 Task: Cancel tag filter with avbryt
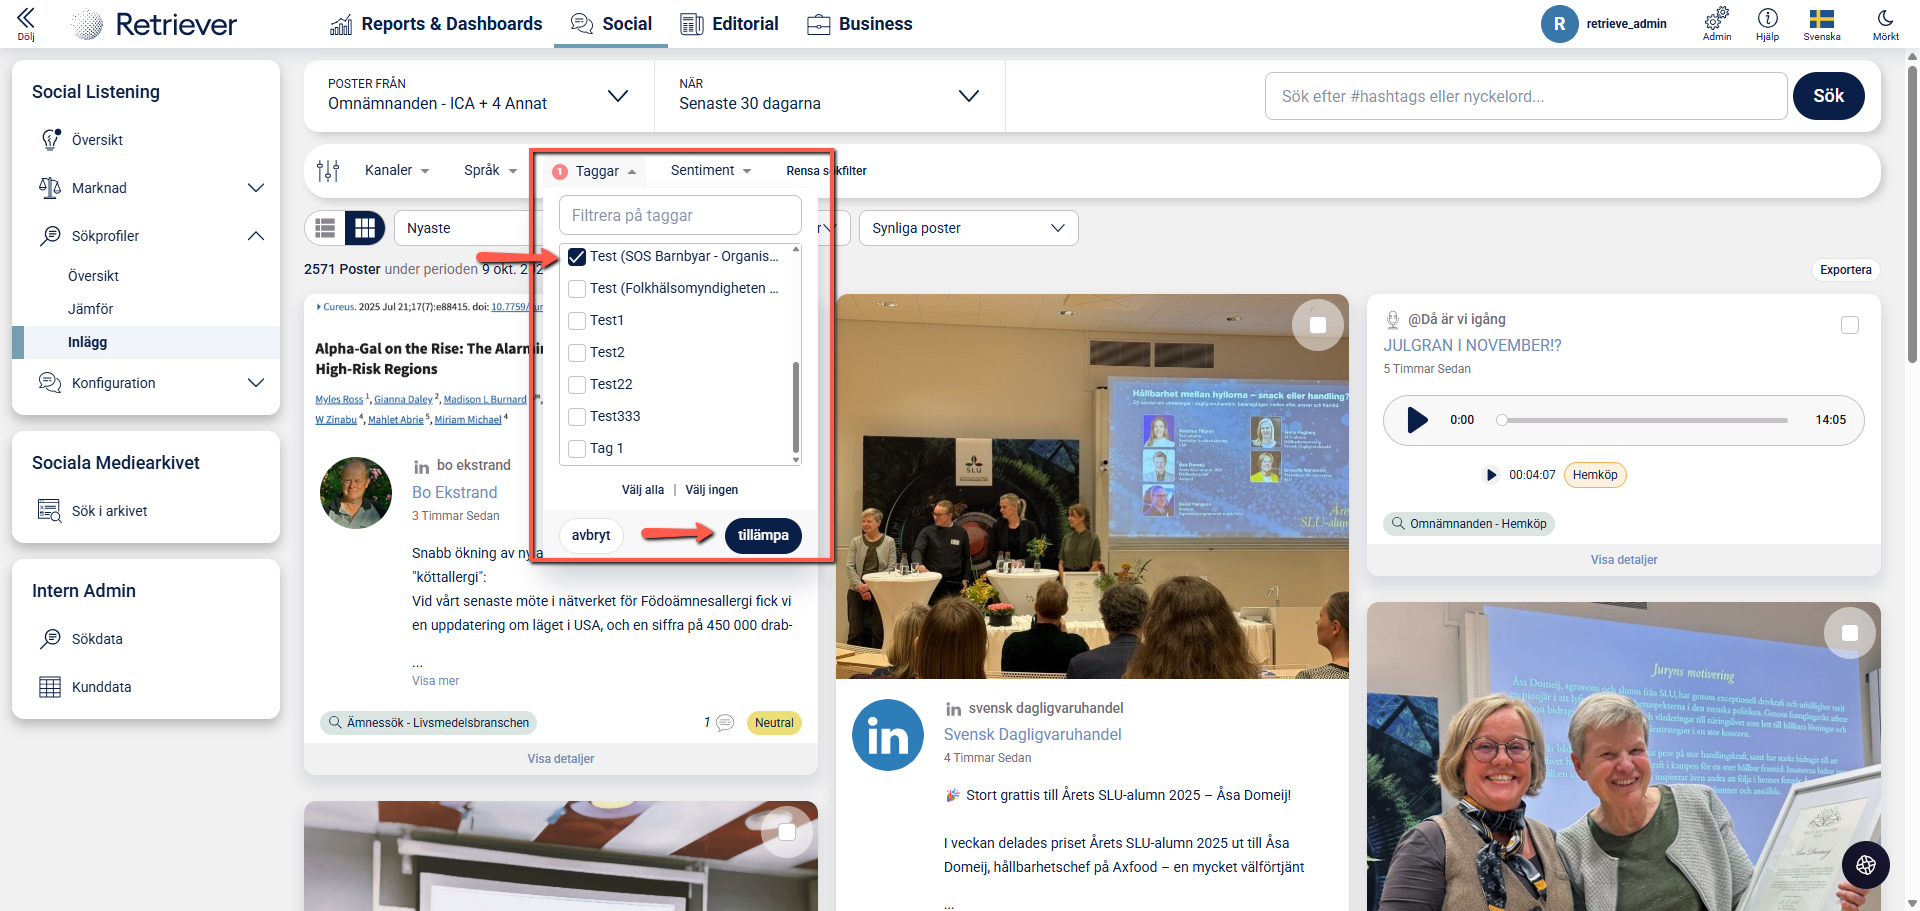591,535
